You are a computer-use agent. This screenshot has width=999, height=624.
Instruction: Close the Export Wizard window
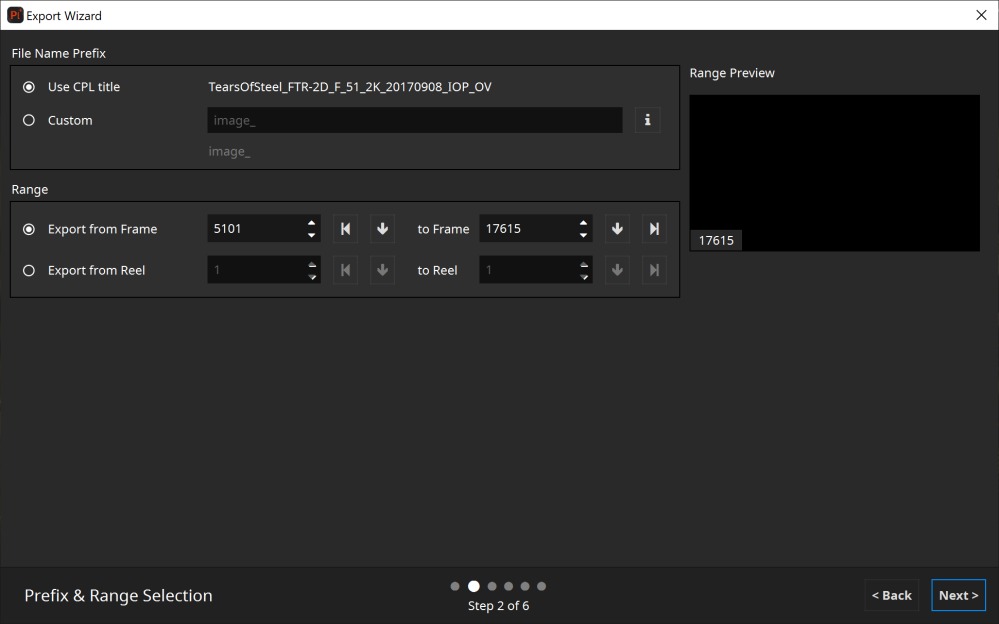[980, 15]
